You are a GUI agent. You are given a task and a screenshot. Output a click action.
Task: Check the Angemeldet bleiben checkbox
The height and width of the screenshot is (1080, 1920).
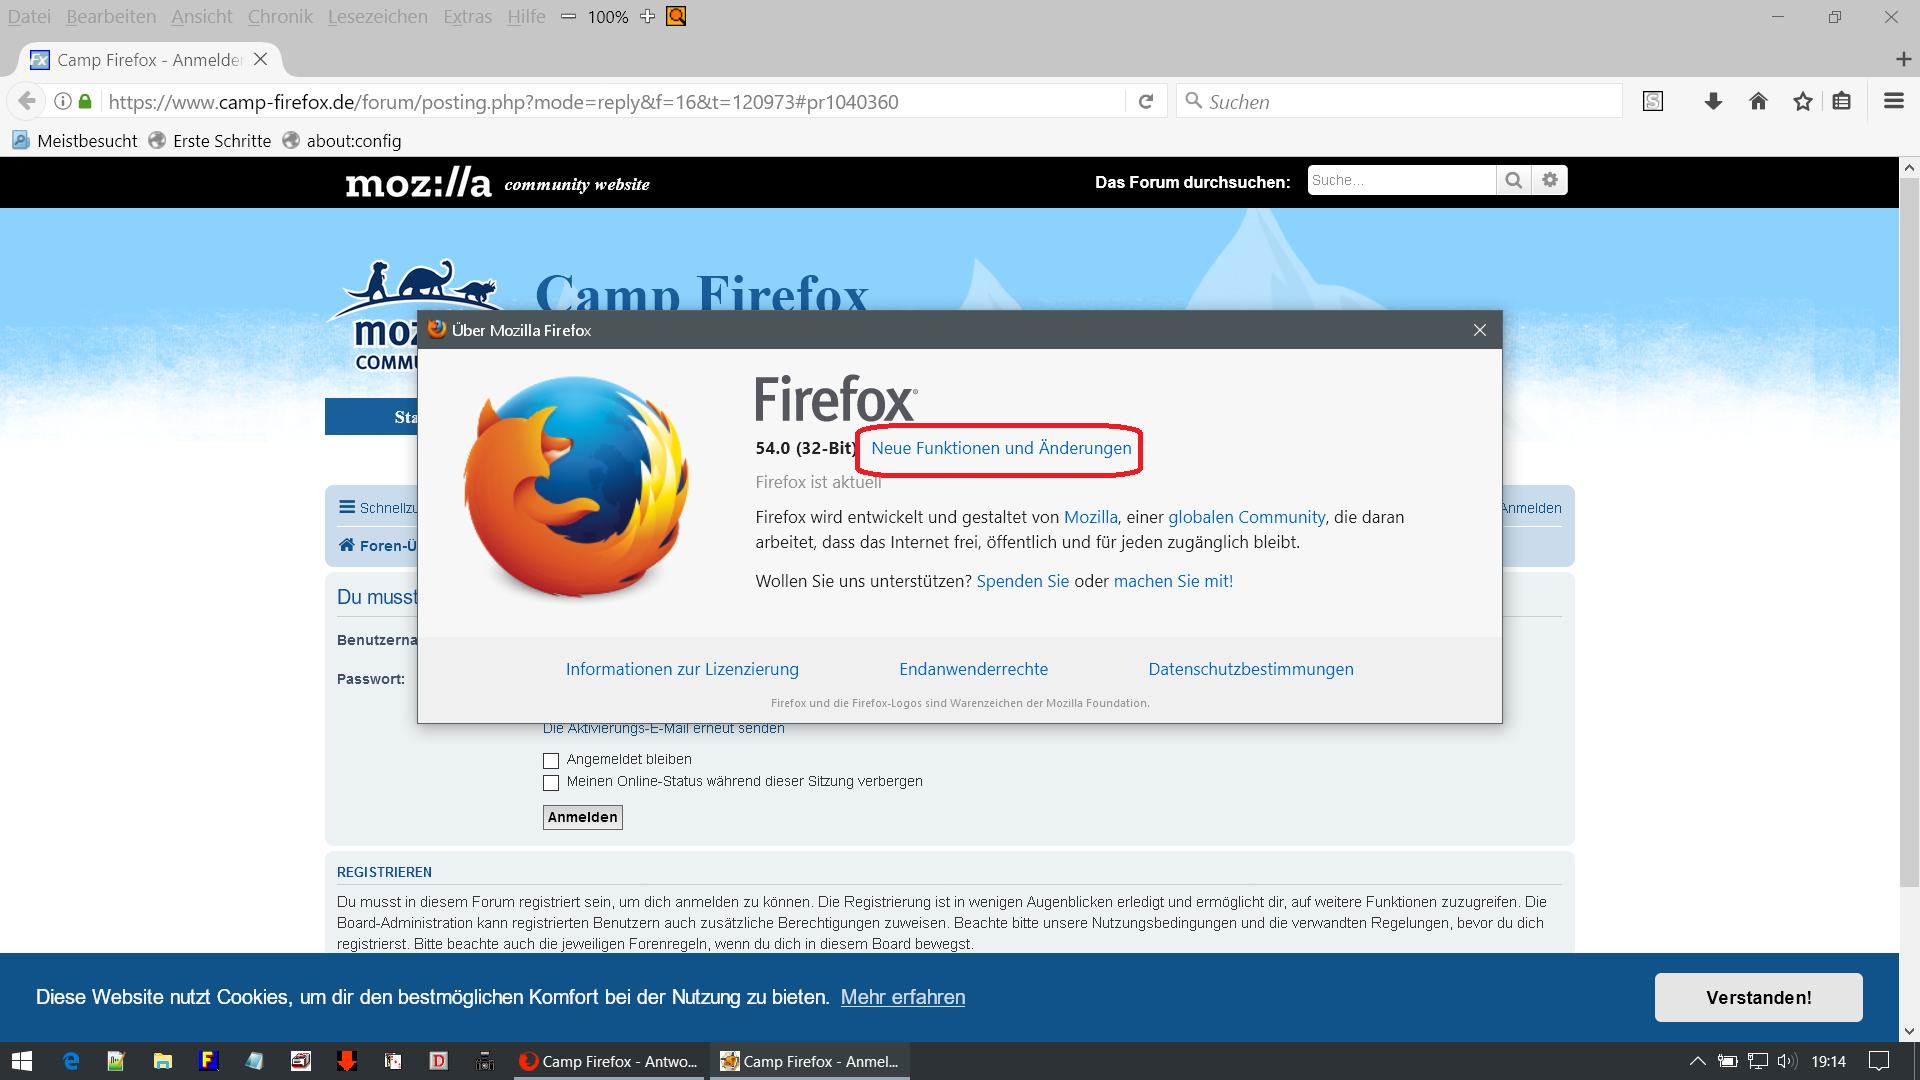tap(551, 760)
